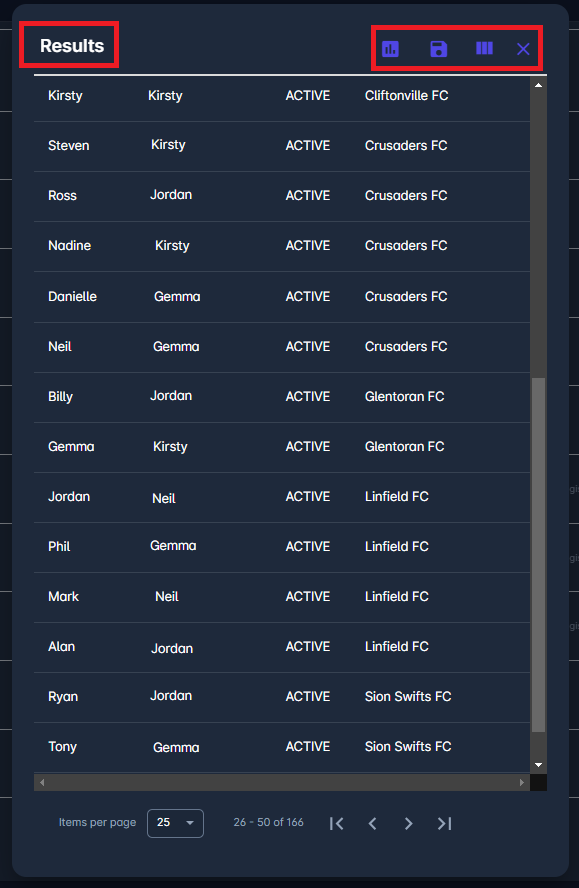Open the chart visualization icon

click(390, 48)
